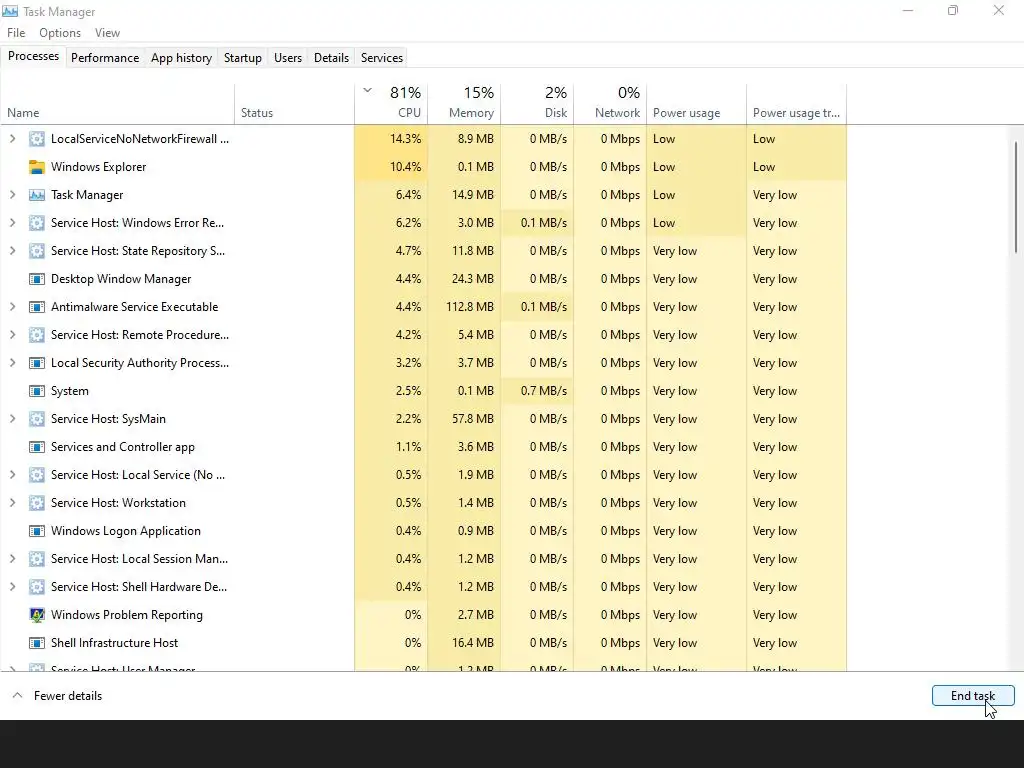Click the Windows Explorer folder icon

pos(37,167)
